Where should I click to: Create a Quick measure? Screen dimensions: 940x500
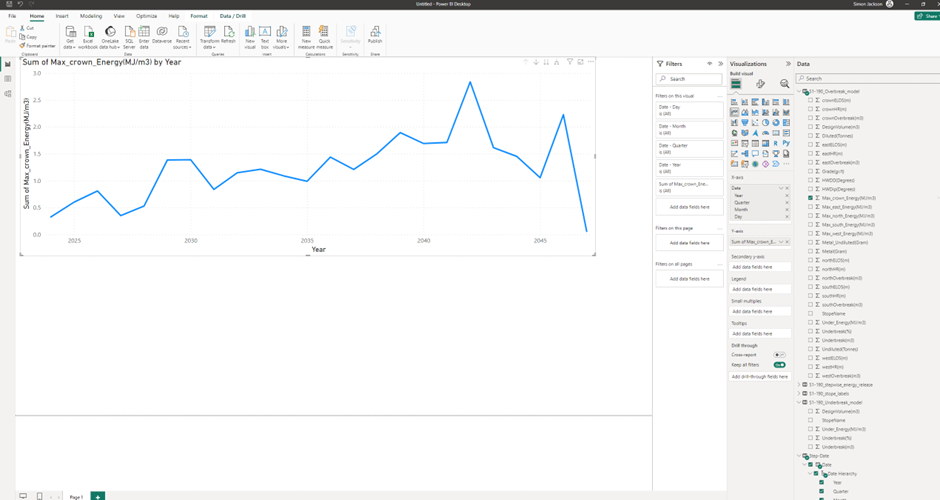click(x=324, y=37)
